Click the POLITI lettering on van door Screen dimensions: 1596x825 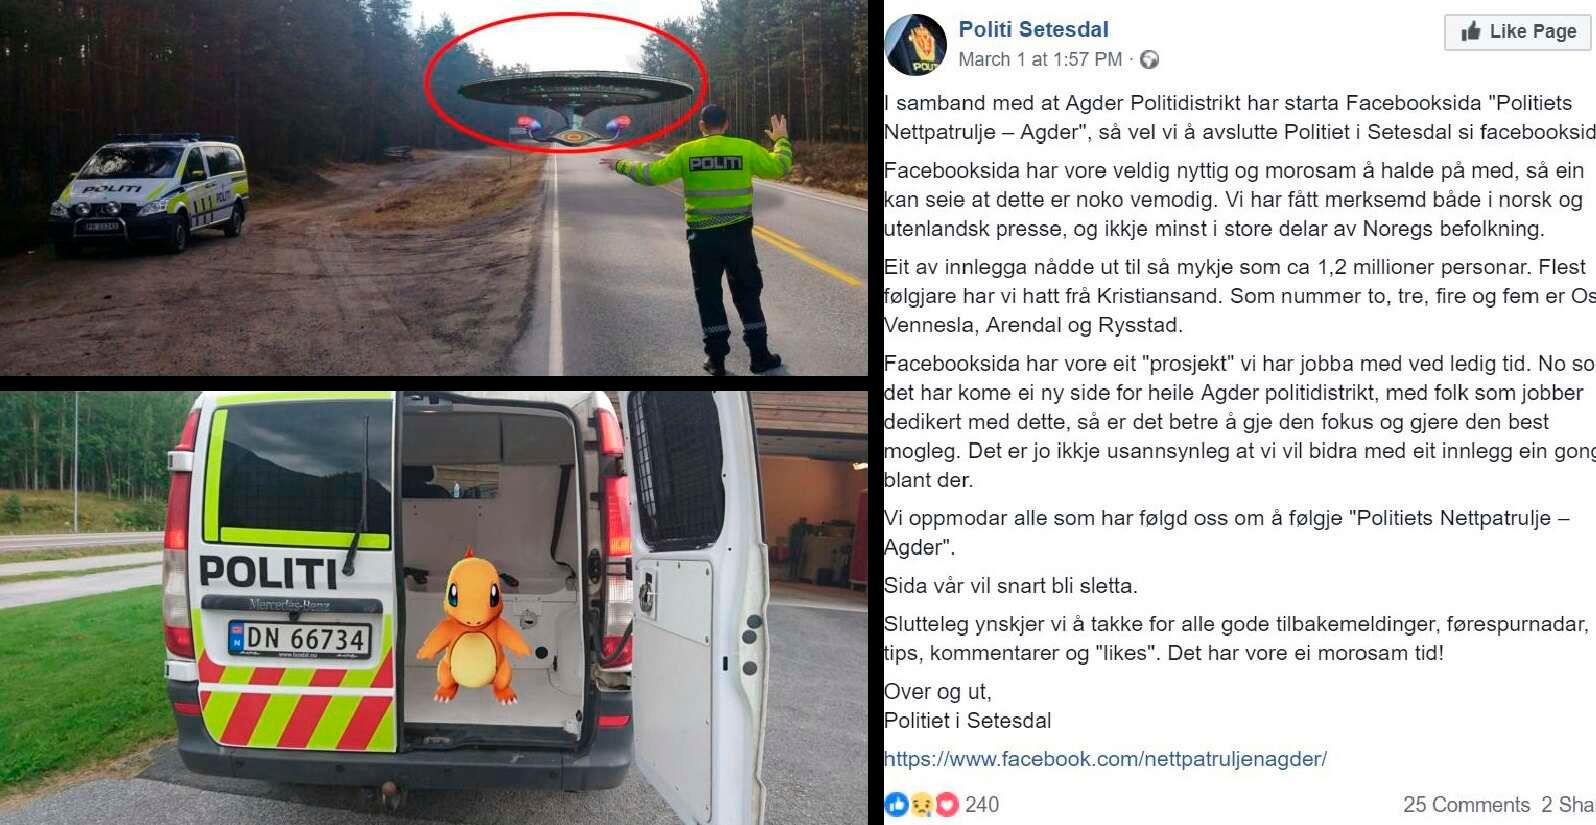click(x=268, y=573)
